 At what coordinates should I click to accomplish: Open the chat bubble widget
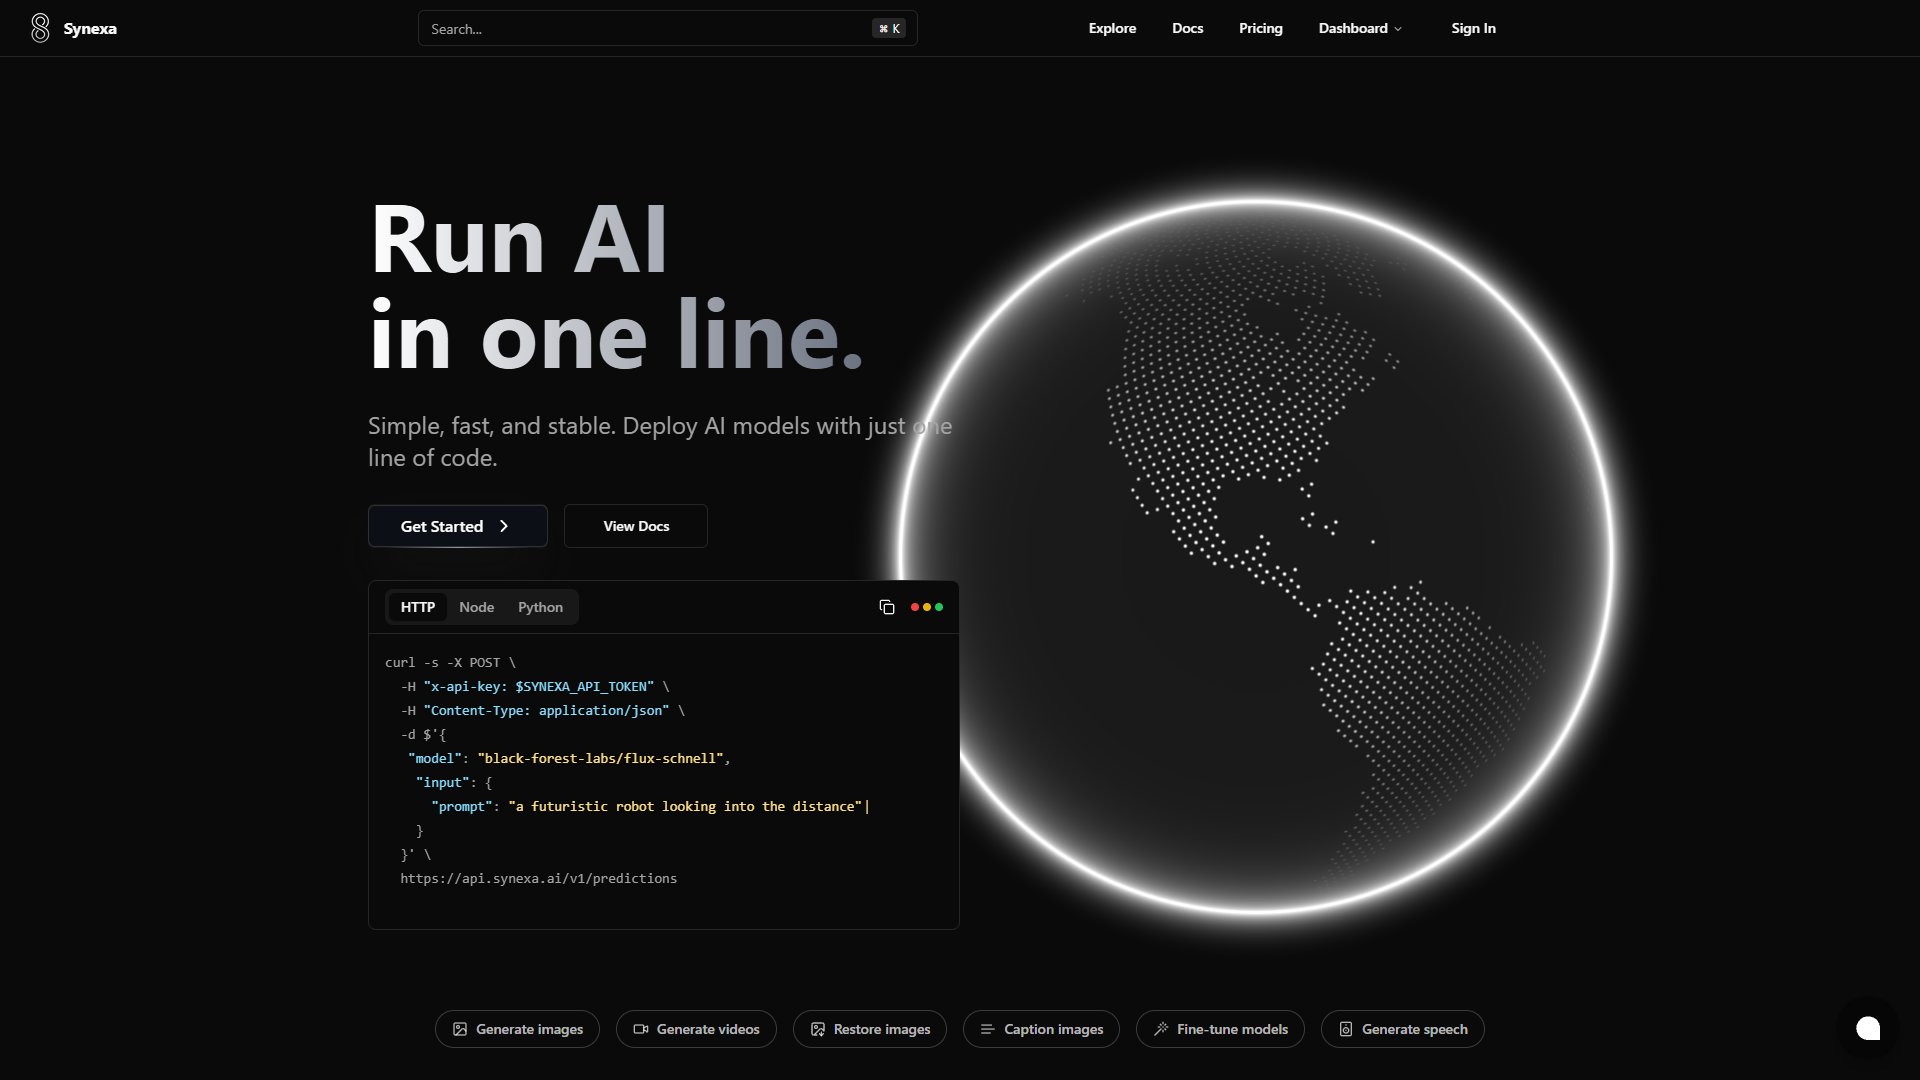[x=1868, y=1028]
